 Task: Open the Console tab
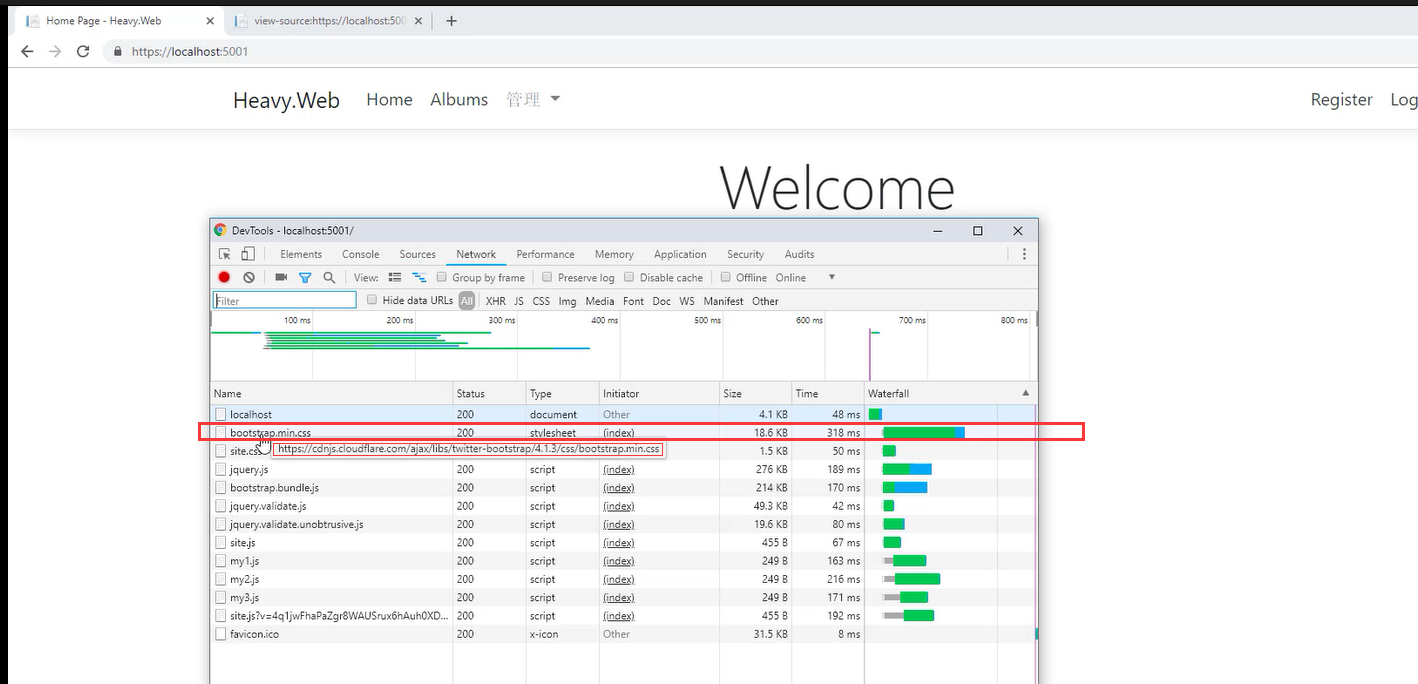tap(361, 254)
